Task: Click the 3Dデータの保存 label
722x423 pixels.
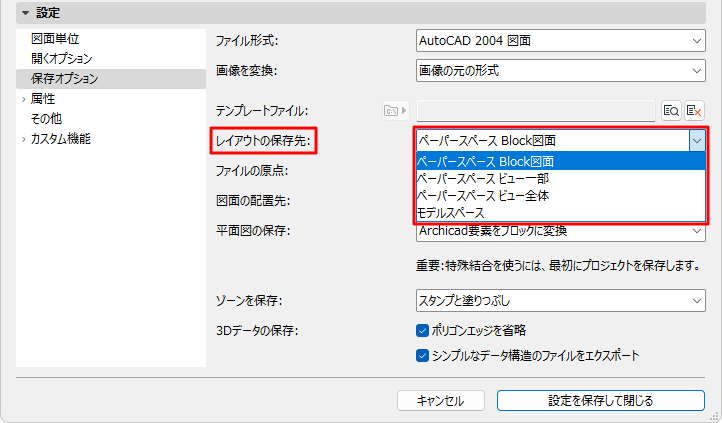Action: 257,330
